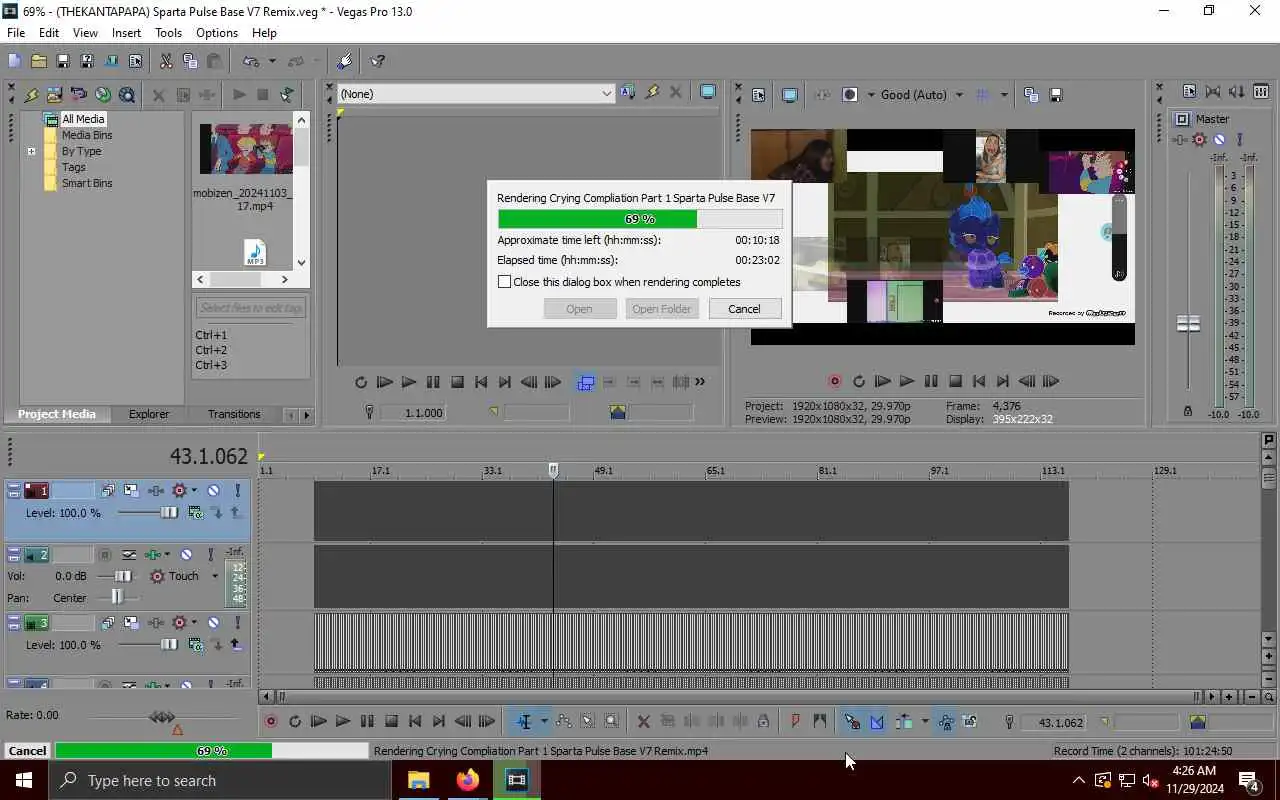The height and width of the screenshot is (800, 1280).
Task: Click the Copy icon in main toolbar
Action: [x=190, y=61]
